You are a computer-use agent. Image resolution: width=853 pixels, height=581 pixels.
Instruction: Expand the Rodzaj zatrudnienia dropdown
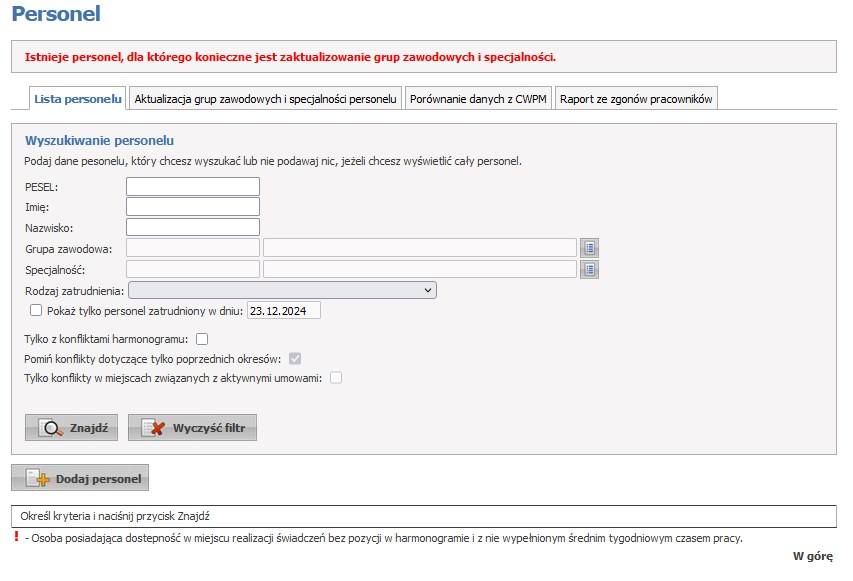[282, 290]
